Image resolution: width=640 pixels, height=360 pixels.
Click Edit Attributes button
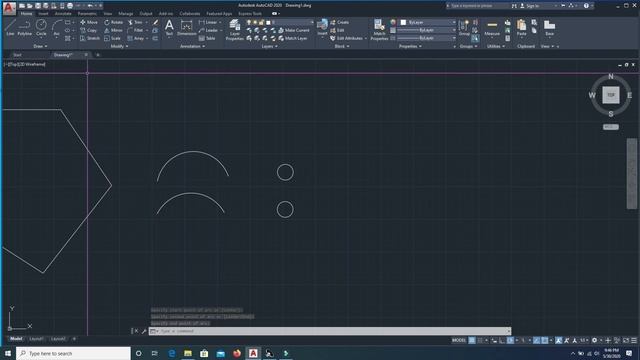tap(347, 38)
